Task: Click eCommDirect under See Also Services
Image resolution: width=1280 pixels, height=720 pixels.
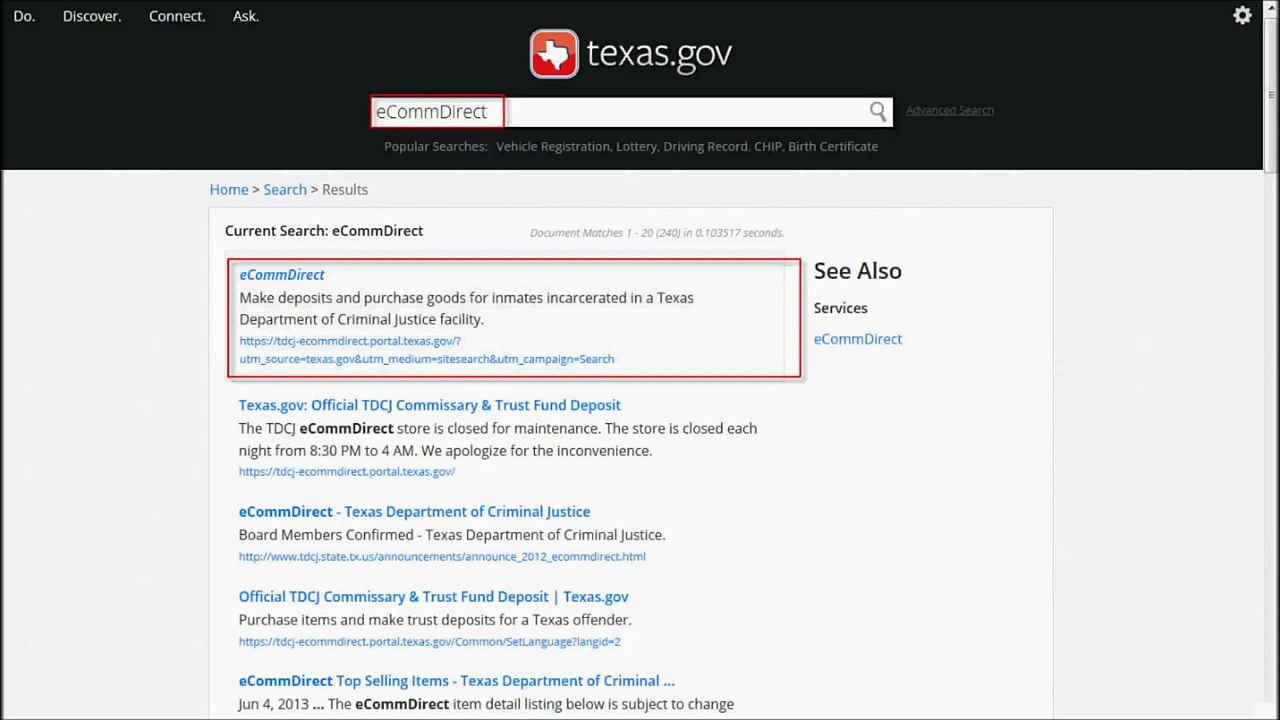Action: pyautogui.click(x=857, y=339)
